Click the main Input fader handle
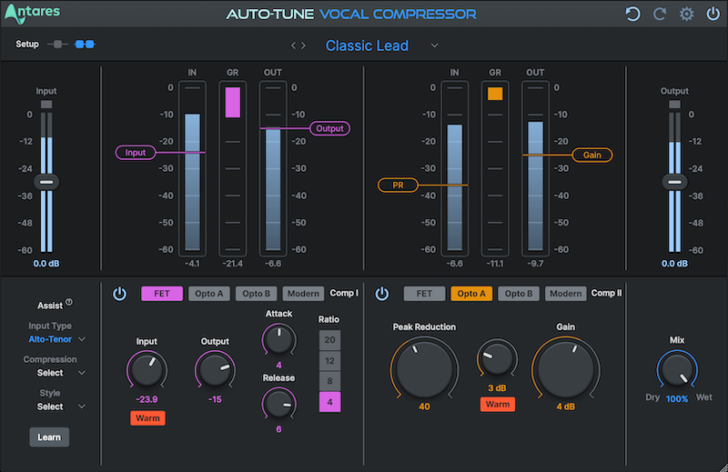The image size is (728, 472). point(46,182)
